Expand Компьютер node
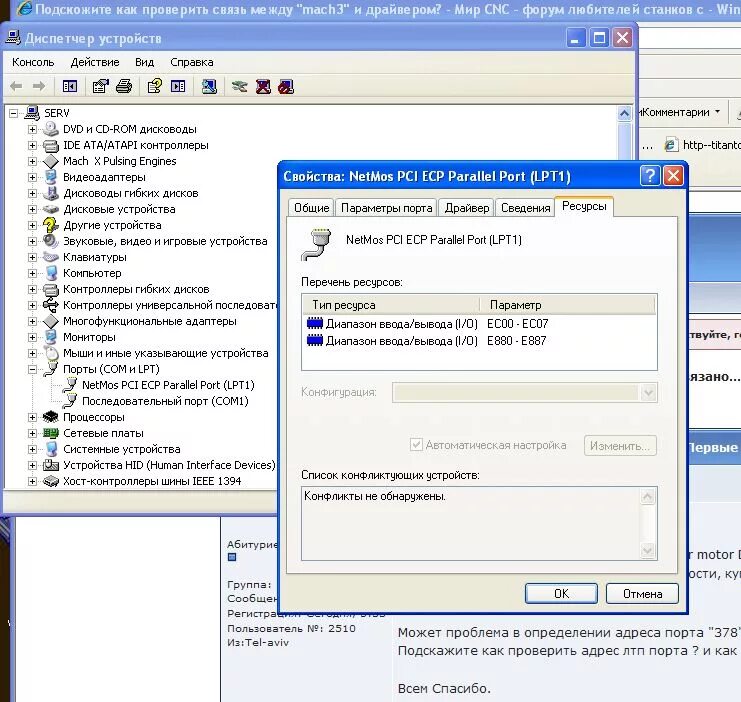 tap(32, 273)
